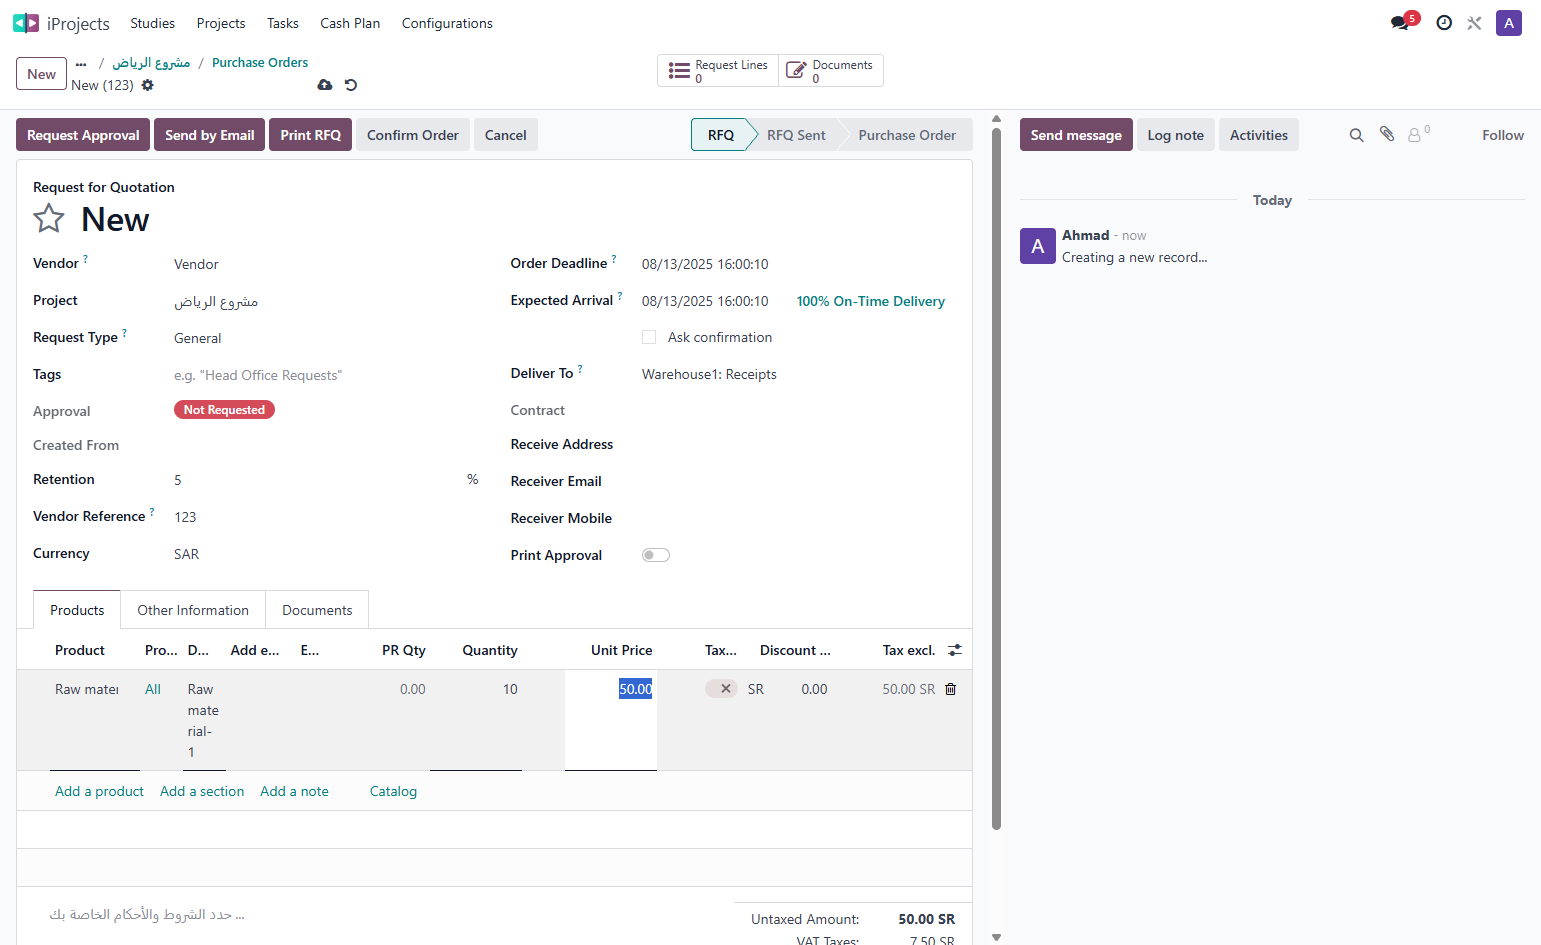Open the Currency SAR dropdown

click(x=326, y=554)
